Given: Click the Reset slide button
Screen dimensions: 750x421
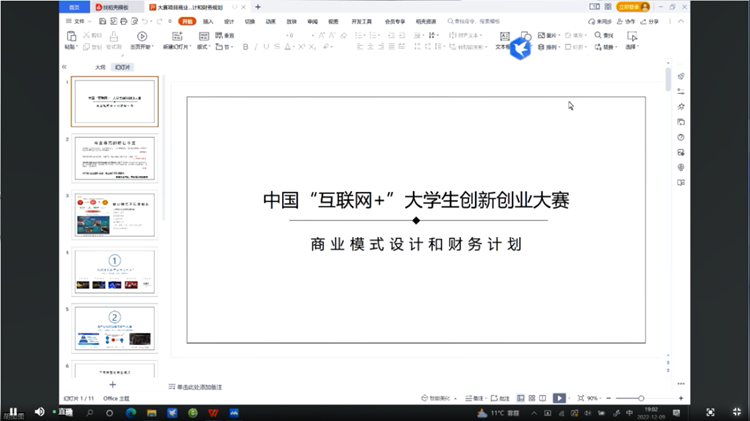Looking at the screenshot, I should pyautogui.click(x=225, y=35).
